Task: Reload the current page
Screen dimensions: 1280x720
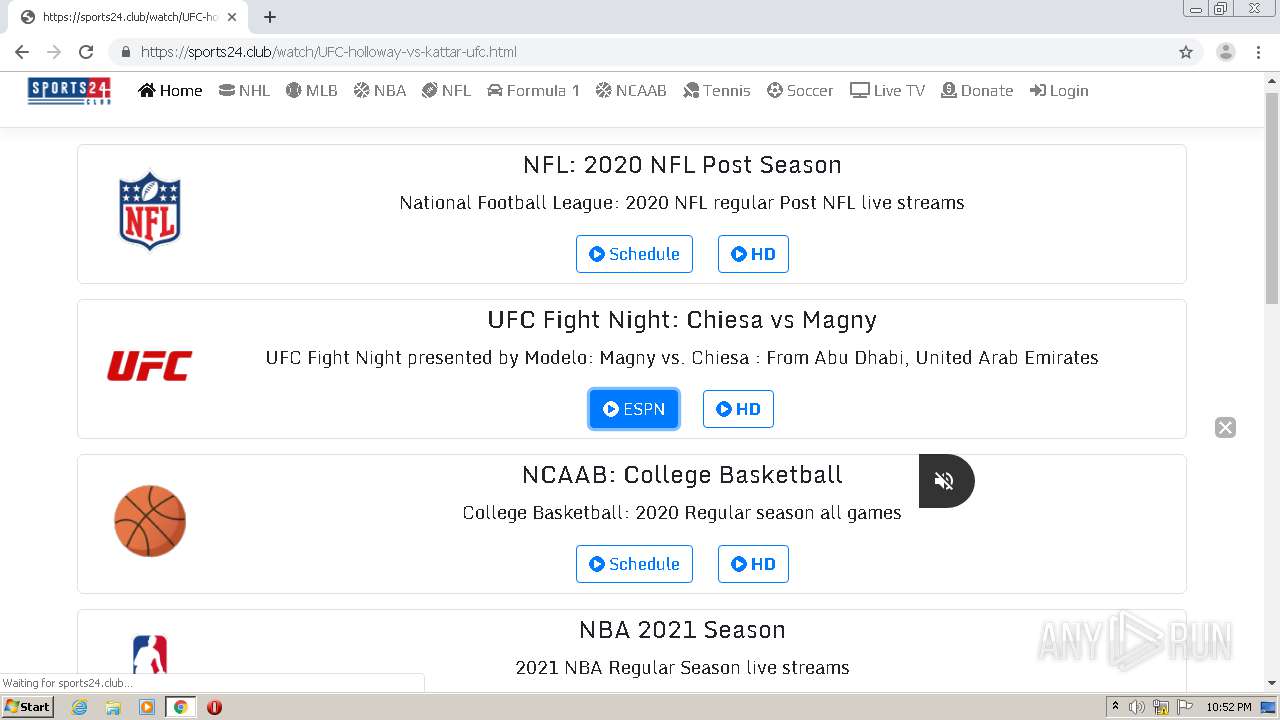Action: 86,52
